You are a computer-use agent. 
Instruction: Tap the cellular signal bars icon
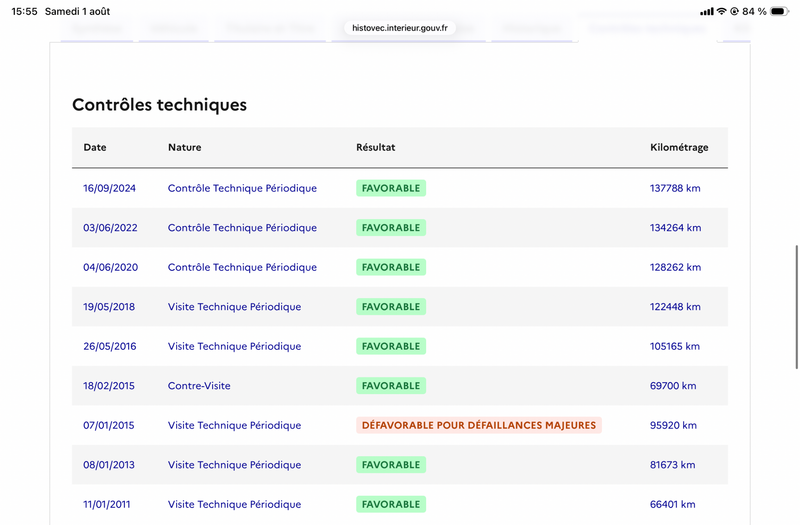click(x=707, y=11)
